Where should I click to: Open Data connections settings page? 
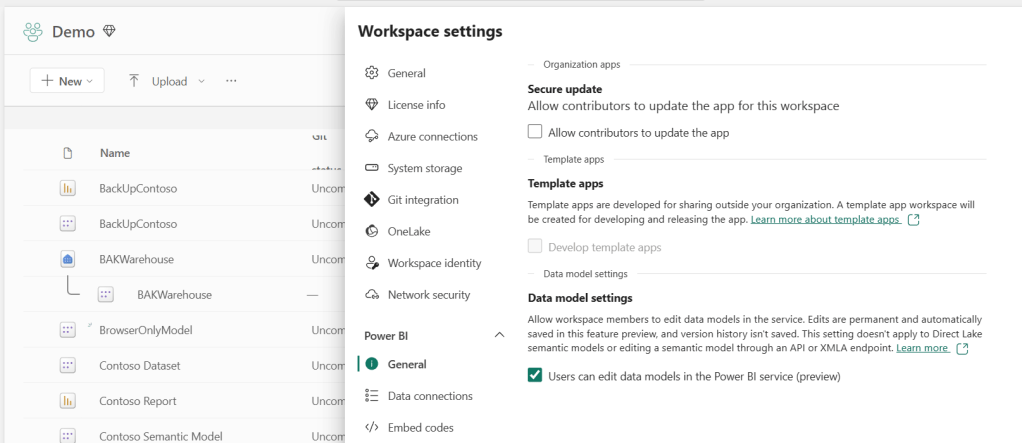pos(430,396)
